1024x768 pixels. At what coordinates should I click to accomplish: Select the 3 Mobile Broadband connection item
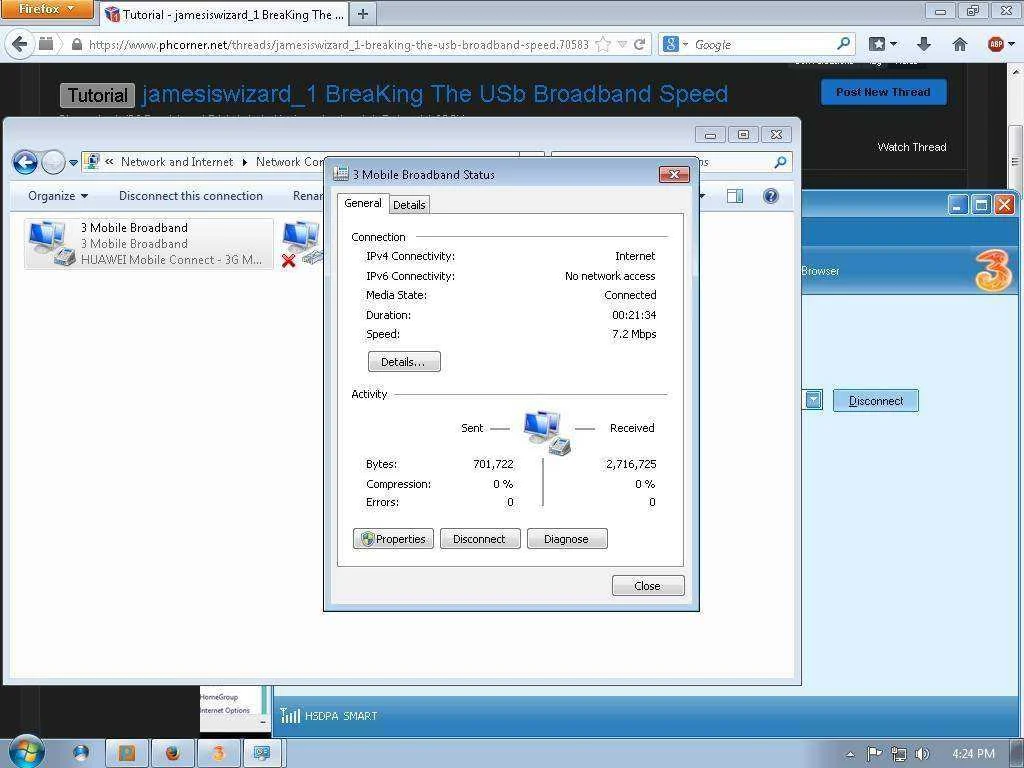[149, 244]
